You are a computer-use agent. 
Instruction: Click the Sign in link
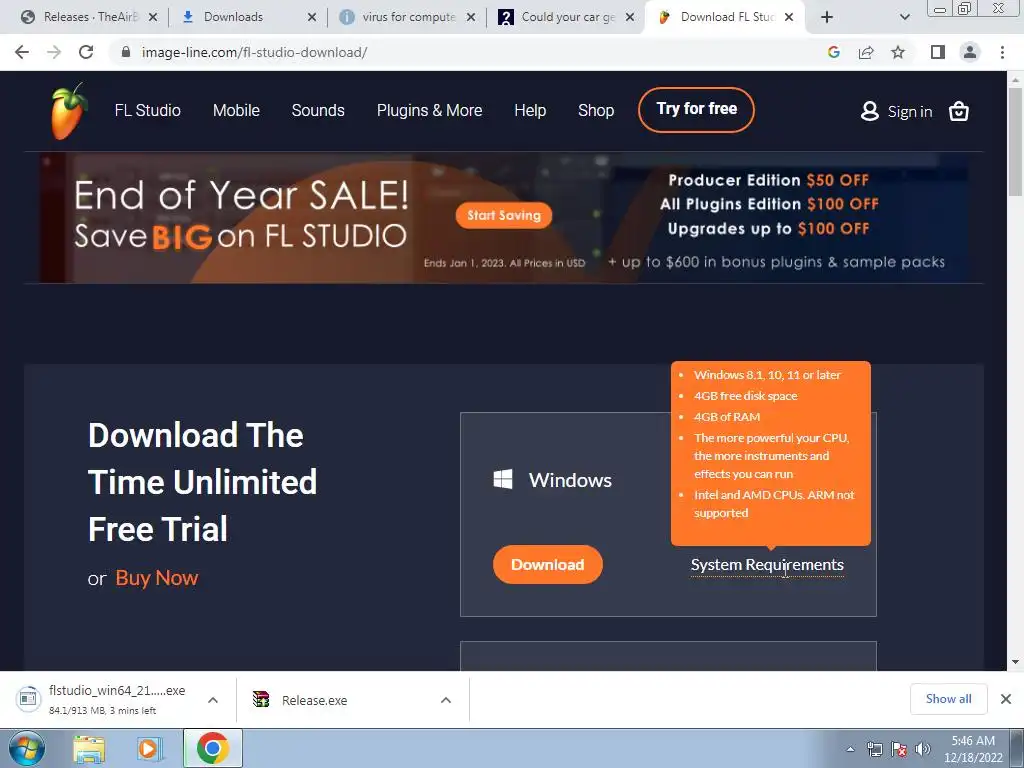coord(910,112)
